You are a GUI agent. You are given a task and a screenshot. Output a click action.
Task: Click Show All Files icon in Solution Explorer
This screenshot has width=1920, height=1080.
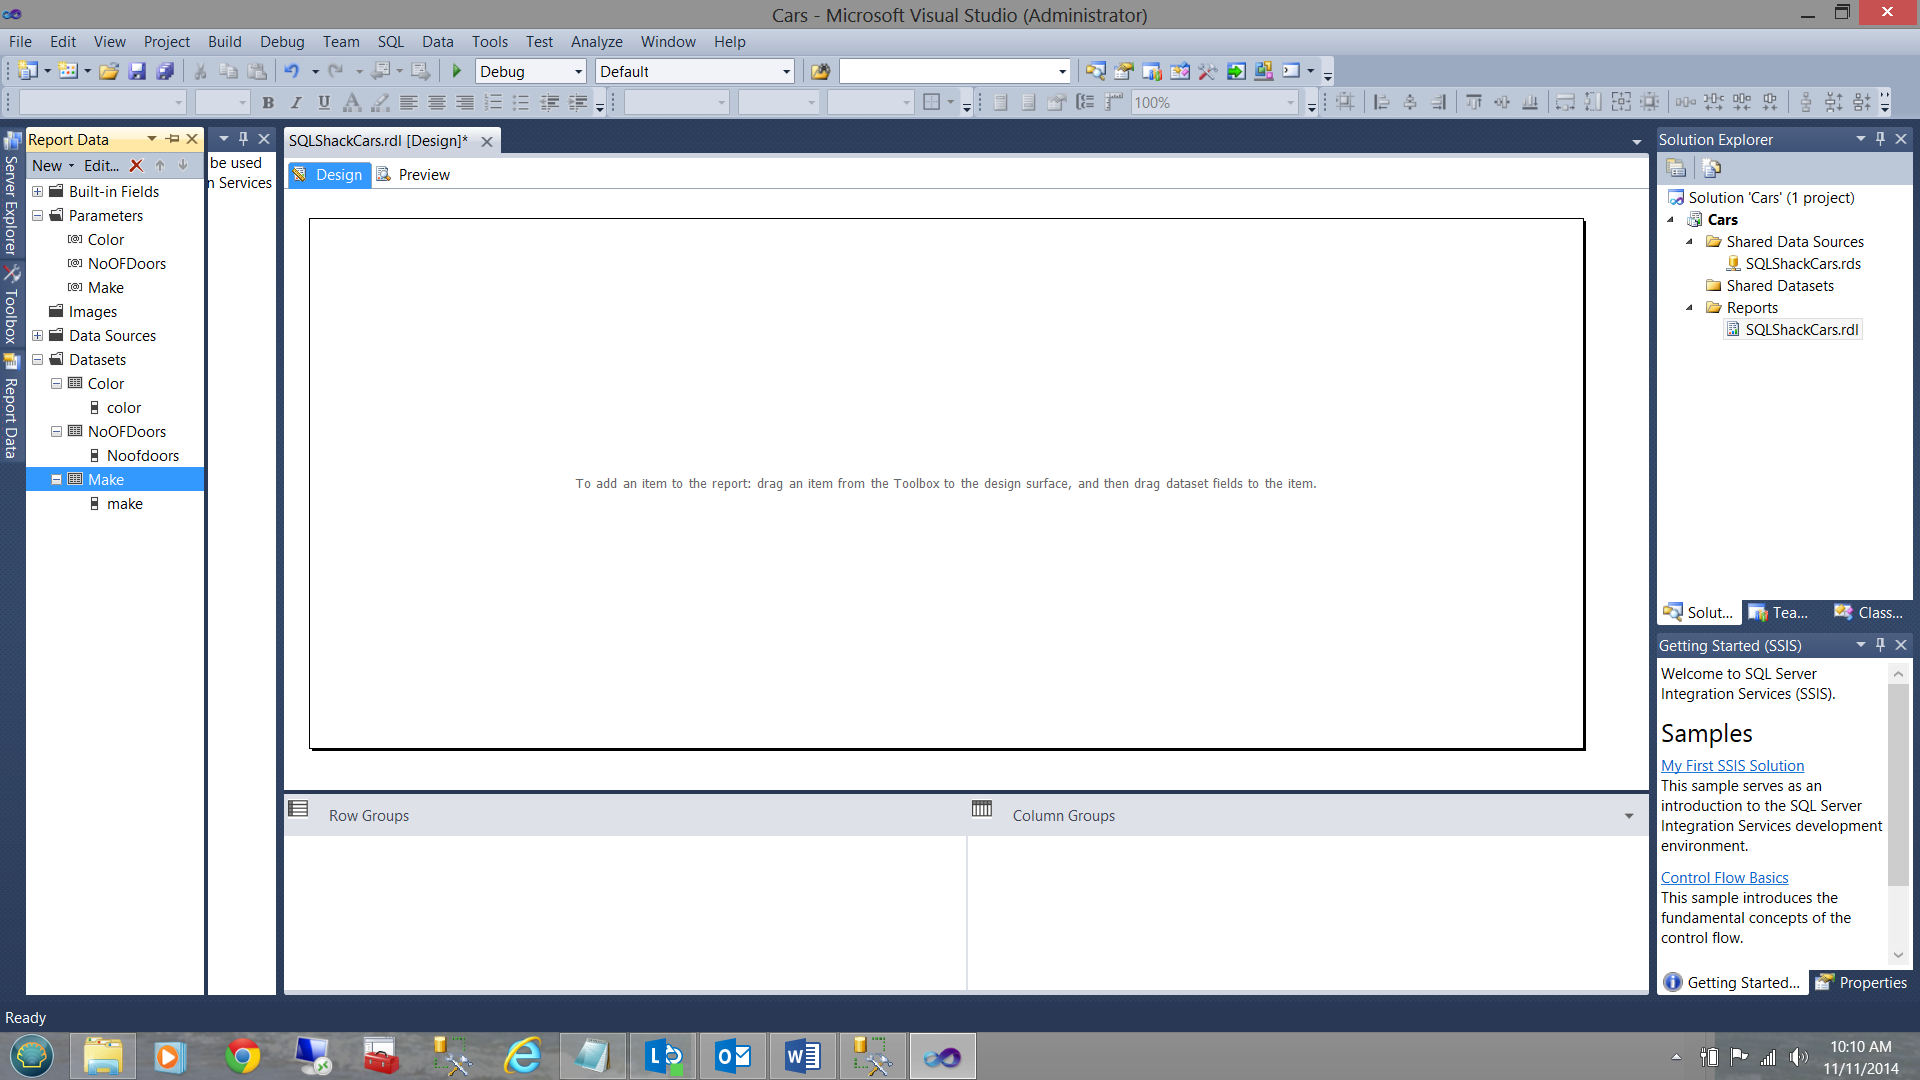click(1711, 168)
